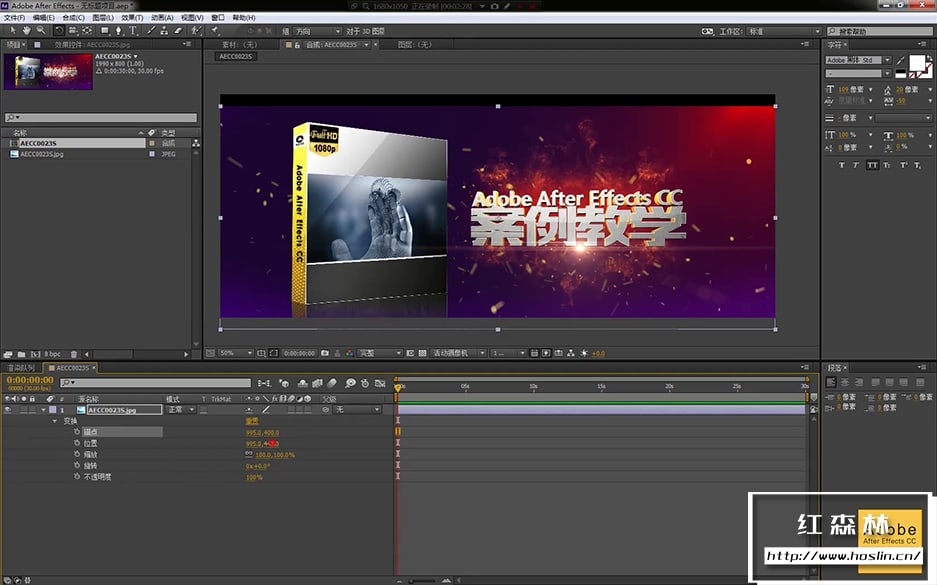
Task: Select the Eraser tool
Action: click(178, 30)
